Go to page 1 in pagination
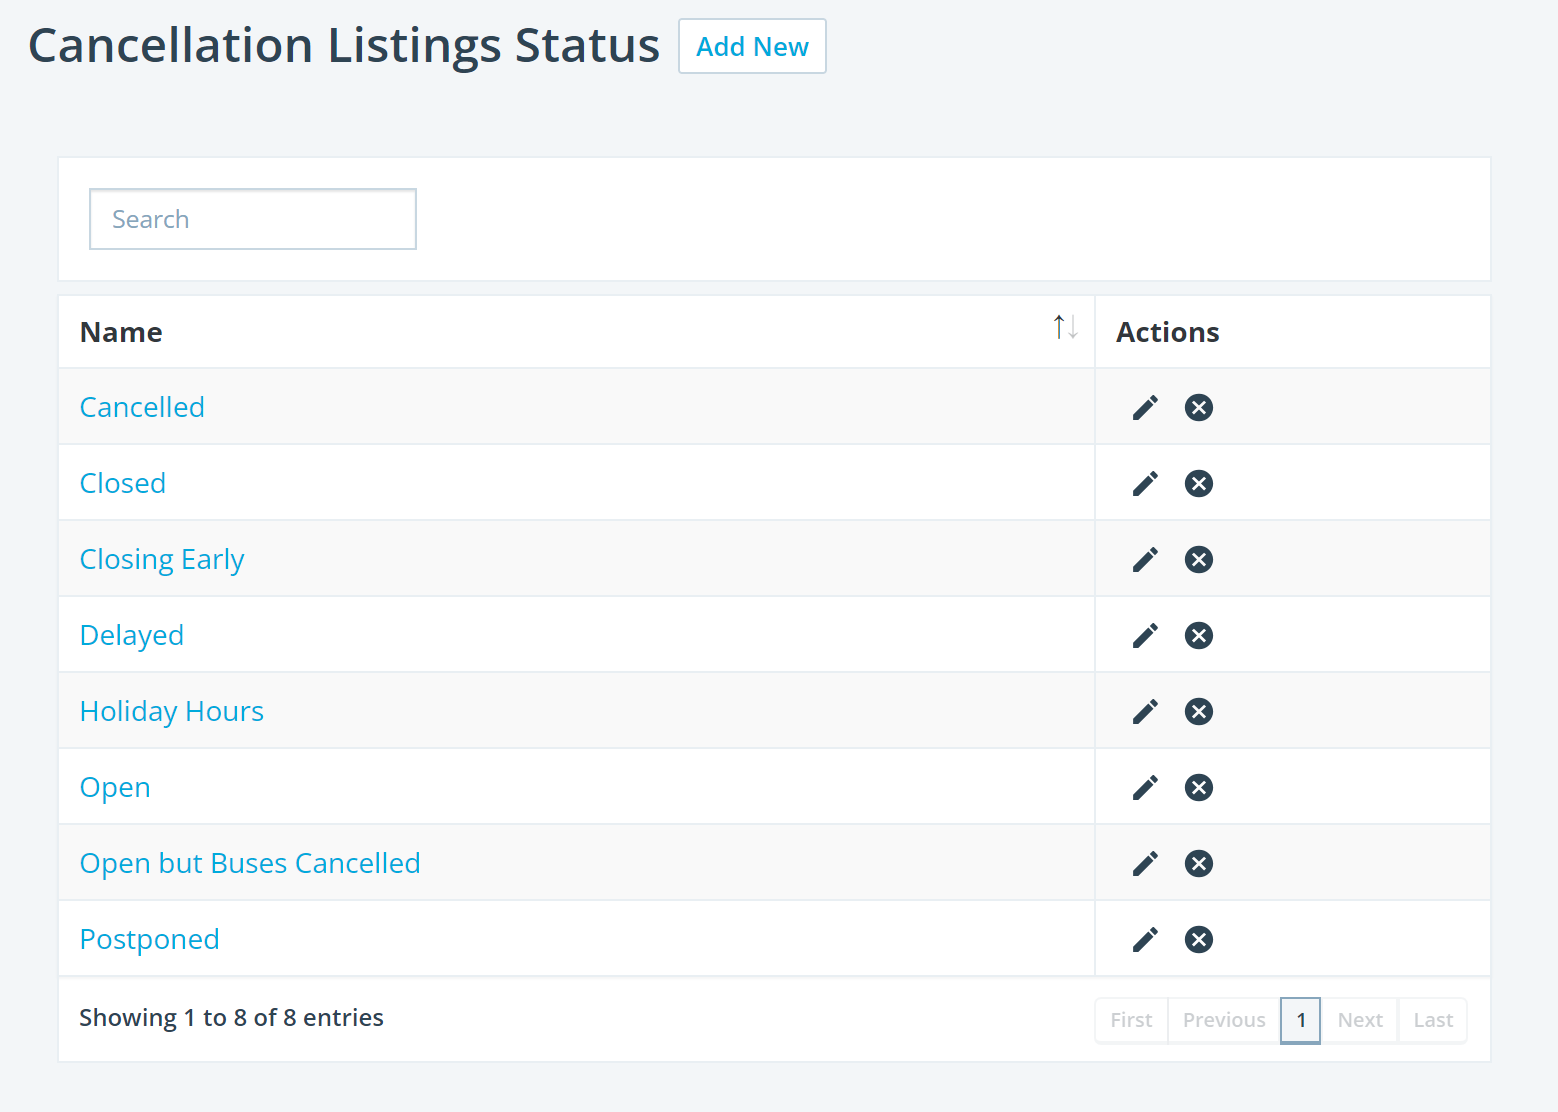The width and height of the screenshot is (1558, 1112). [x=1300, y=1020]
